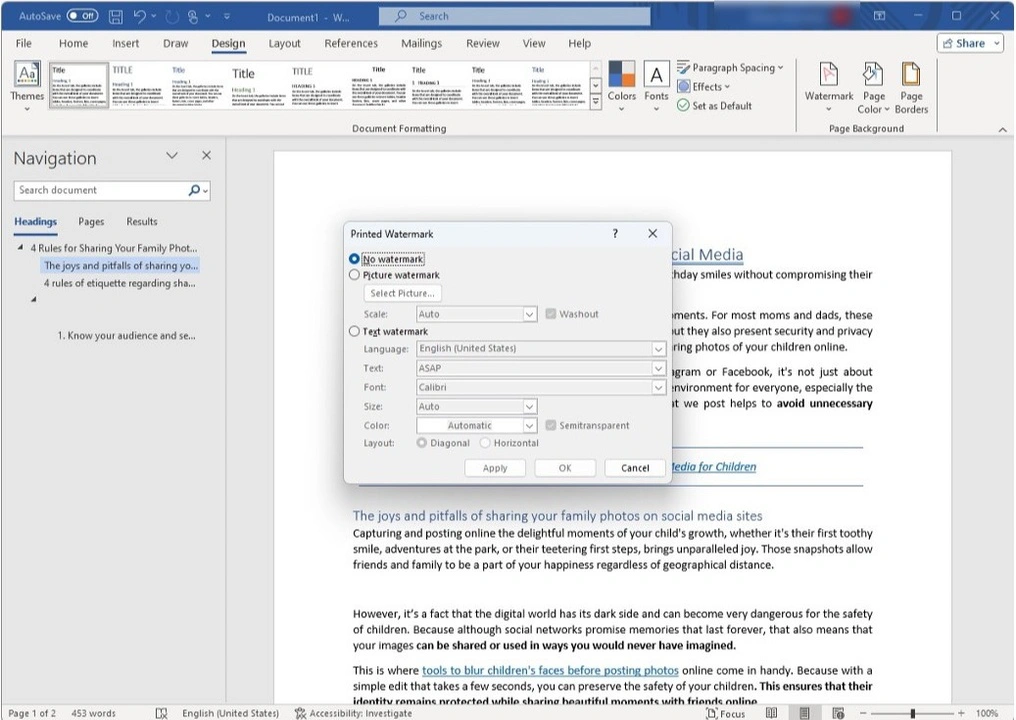
Task: Open the watermark Font dropdown
Action: 658,387
